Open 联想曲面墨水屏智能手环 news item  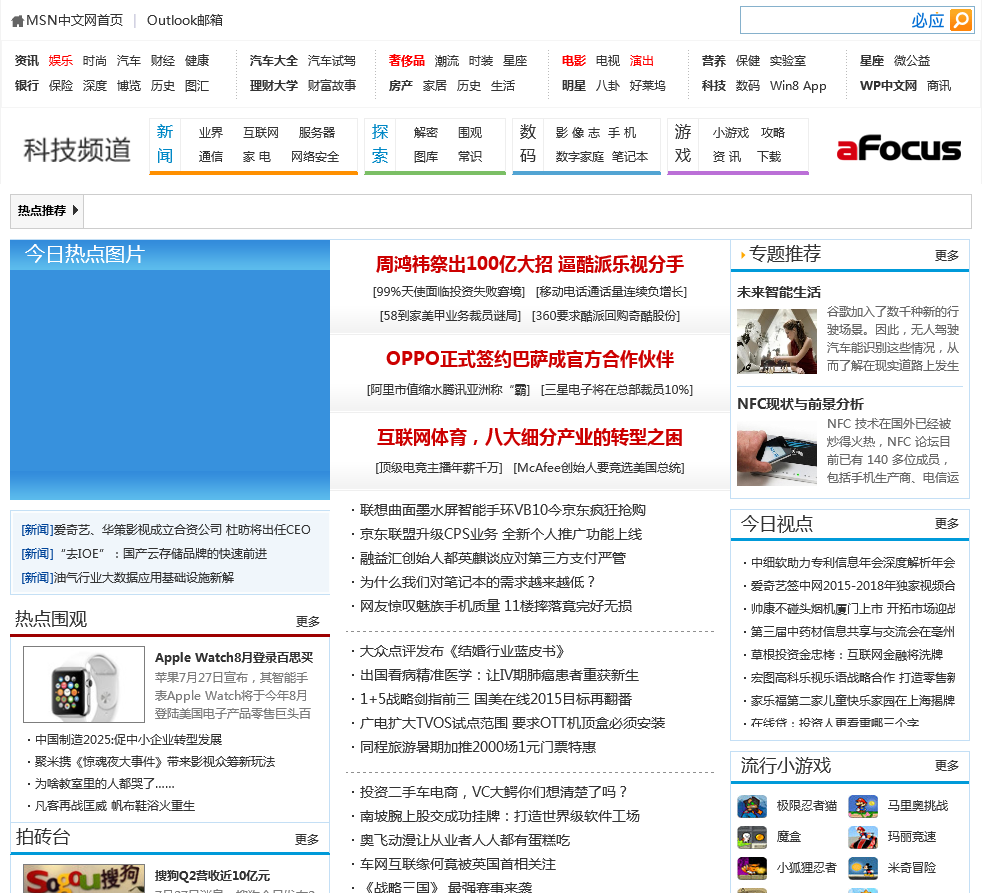point(502,510)
